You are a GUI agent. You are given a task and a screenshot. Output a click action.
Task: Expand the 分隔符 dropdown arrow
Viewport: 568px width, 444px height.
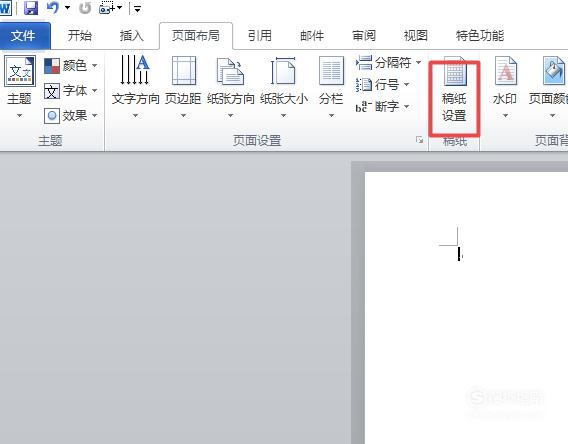(x=418, y=63)
